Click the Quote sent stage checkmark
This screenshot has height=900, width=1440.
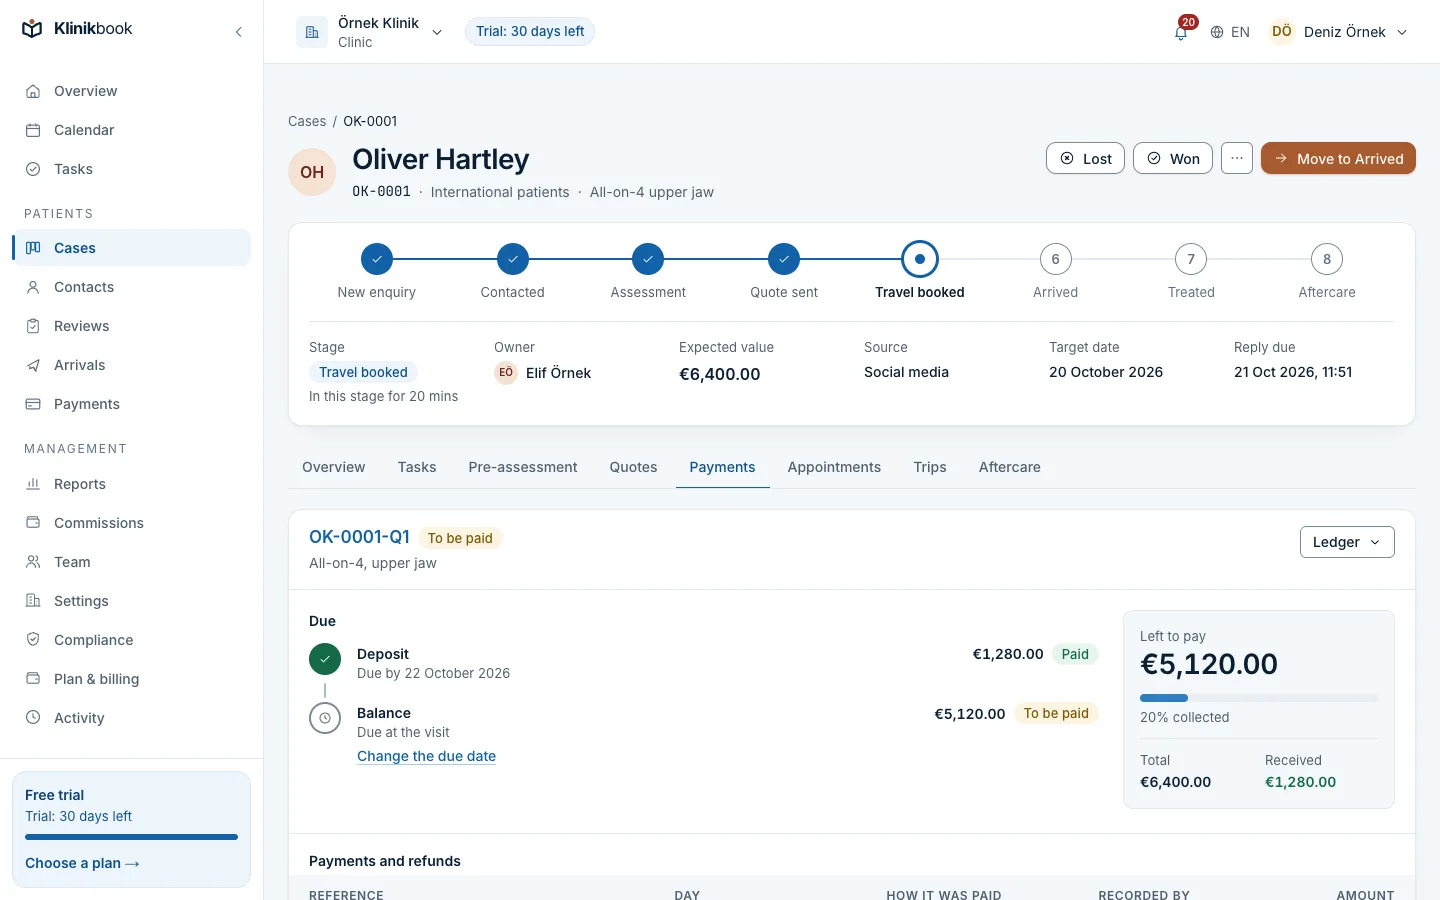tap(784, 259)
